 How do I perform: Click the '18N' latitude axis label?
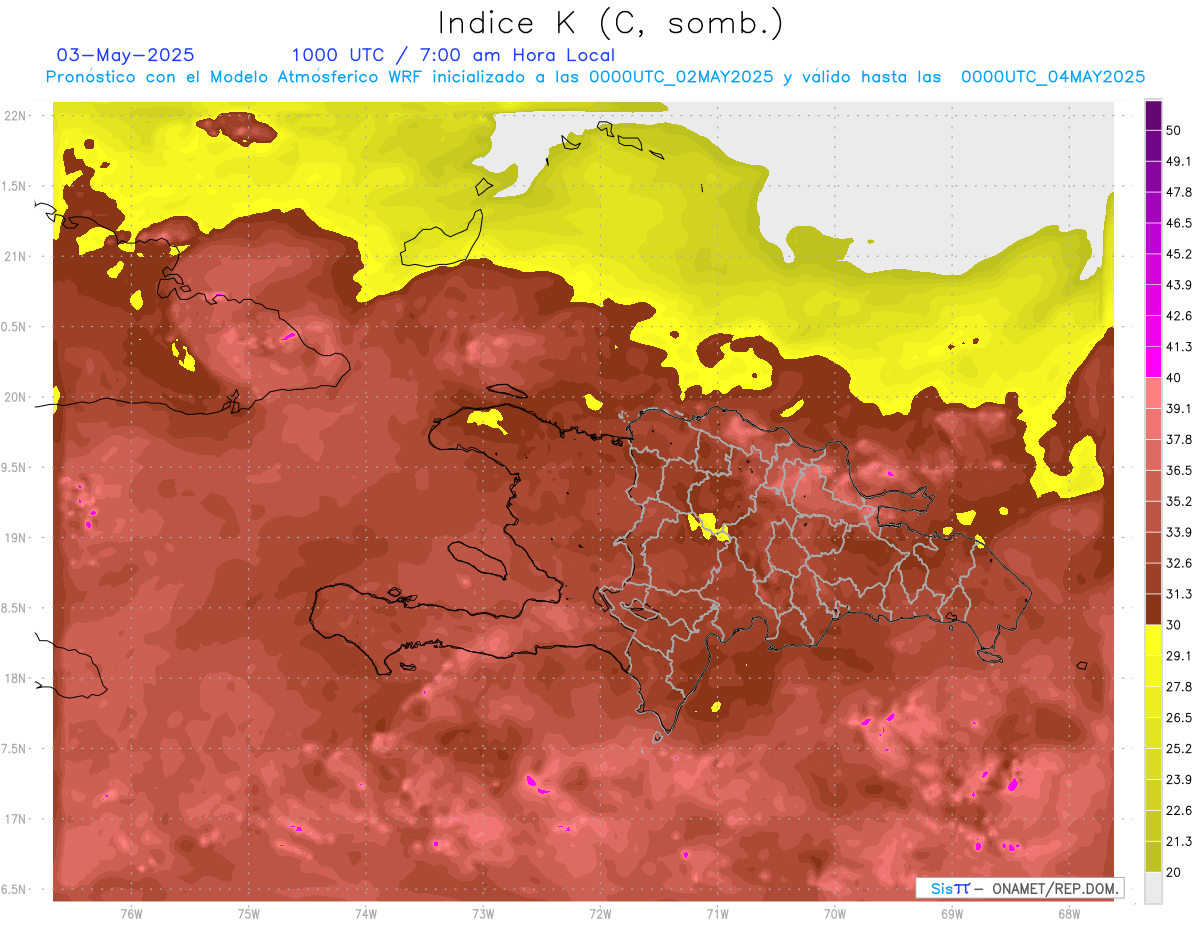[x=16, y=679]
